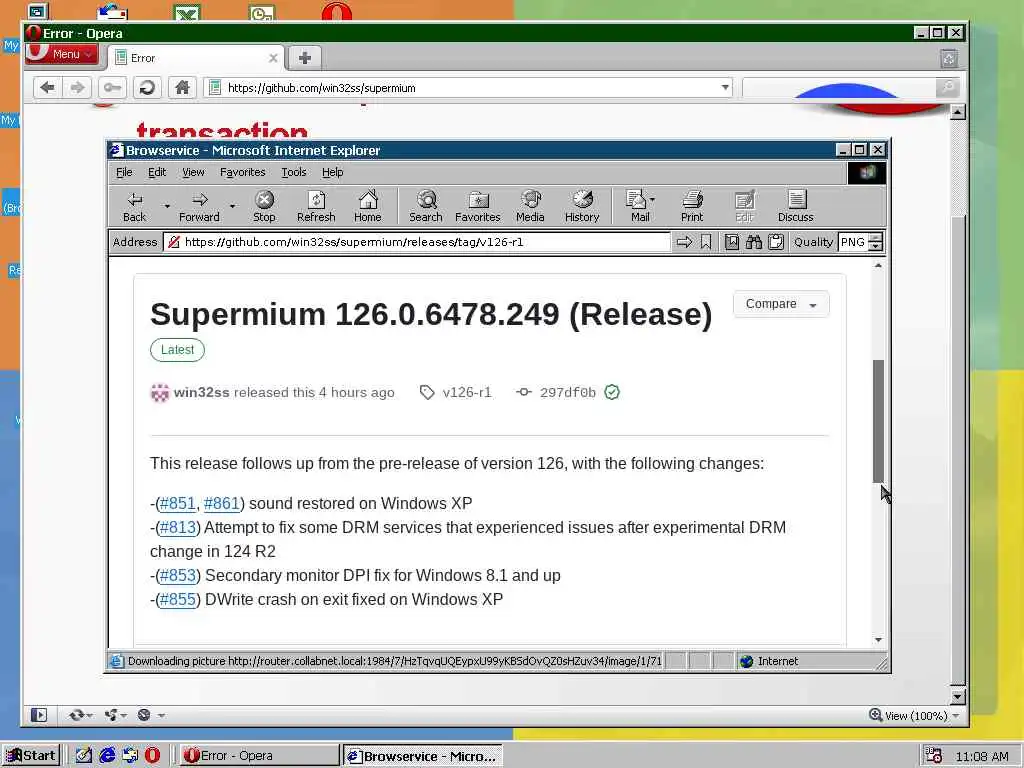
Task: Expand Opera address bar dropdown arrow
Action: [x=725, y=88]
